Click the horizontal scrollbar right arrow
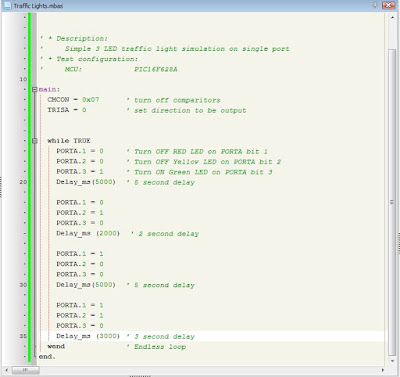The image size is (400, 377). point(382,370)
